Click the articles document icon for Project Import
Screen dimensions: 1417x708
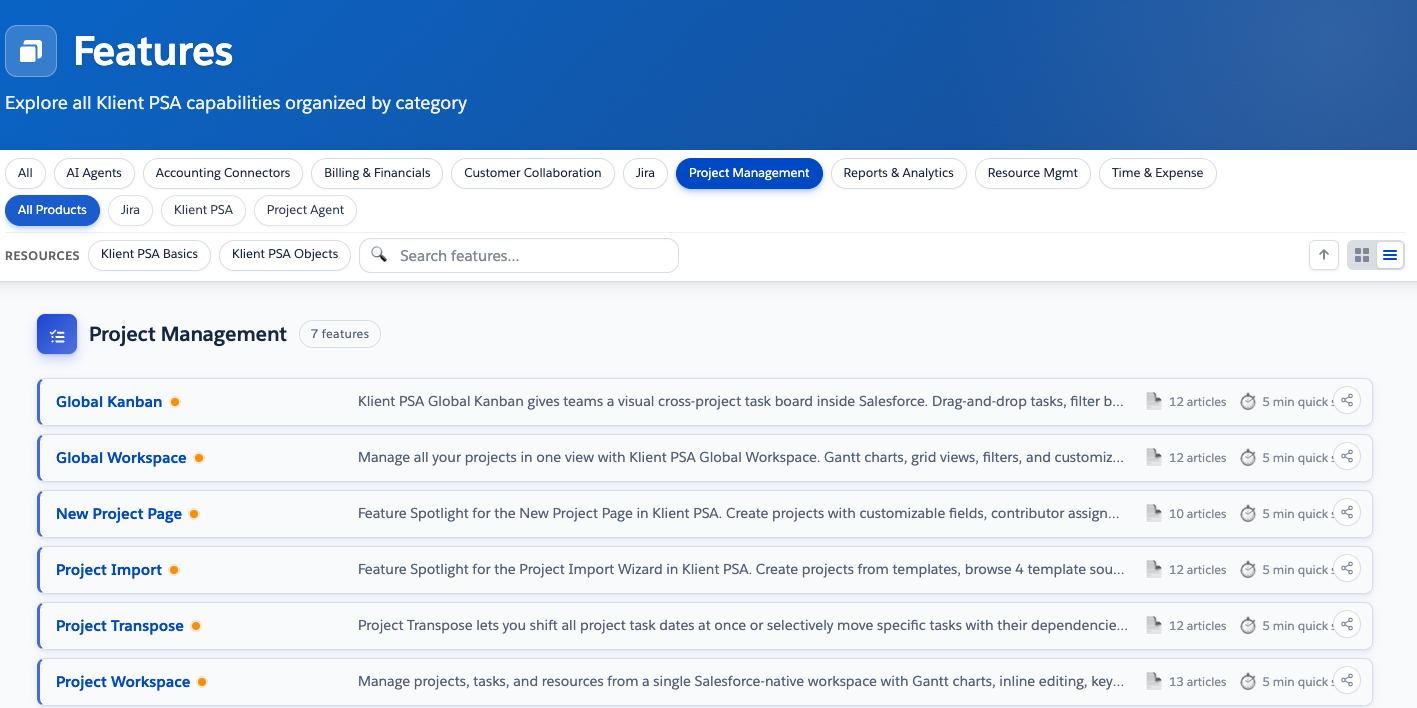coord(1154,569)
